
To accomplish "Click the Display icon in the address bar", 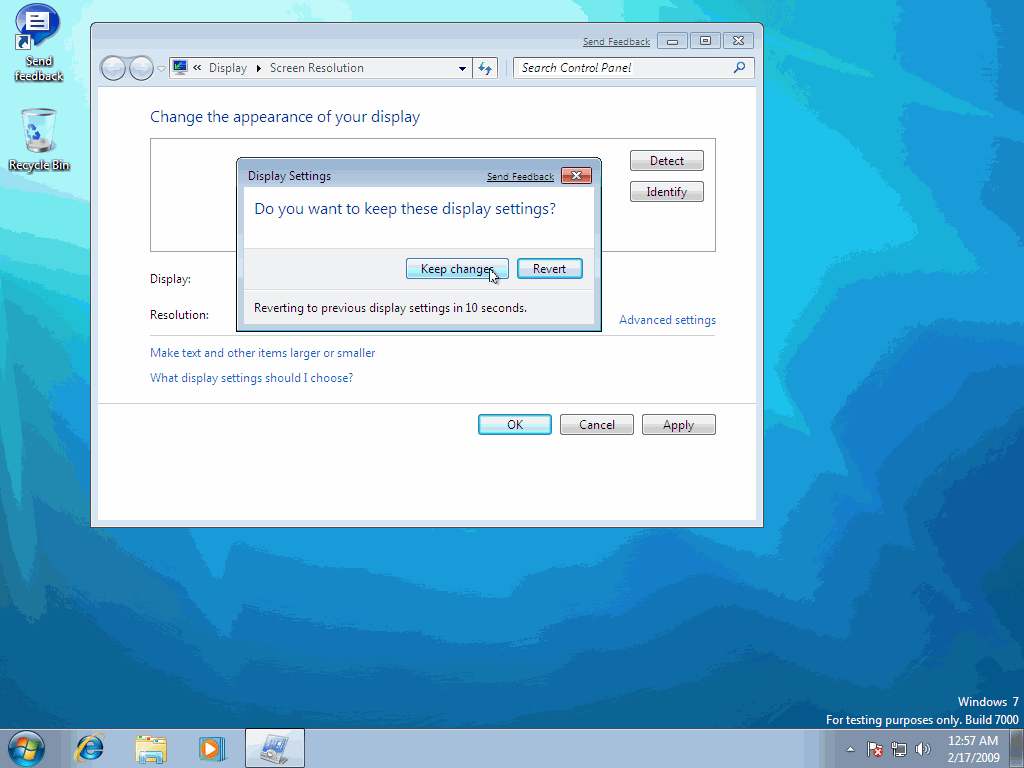I will pyautogui.click(x=180, y=67).
